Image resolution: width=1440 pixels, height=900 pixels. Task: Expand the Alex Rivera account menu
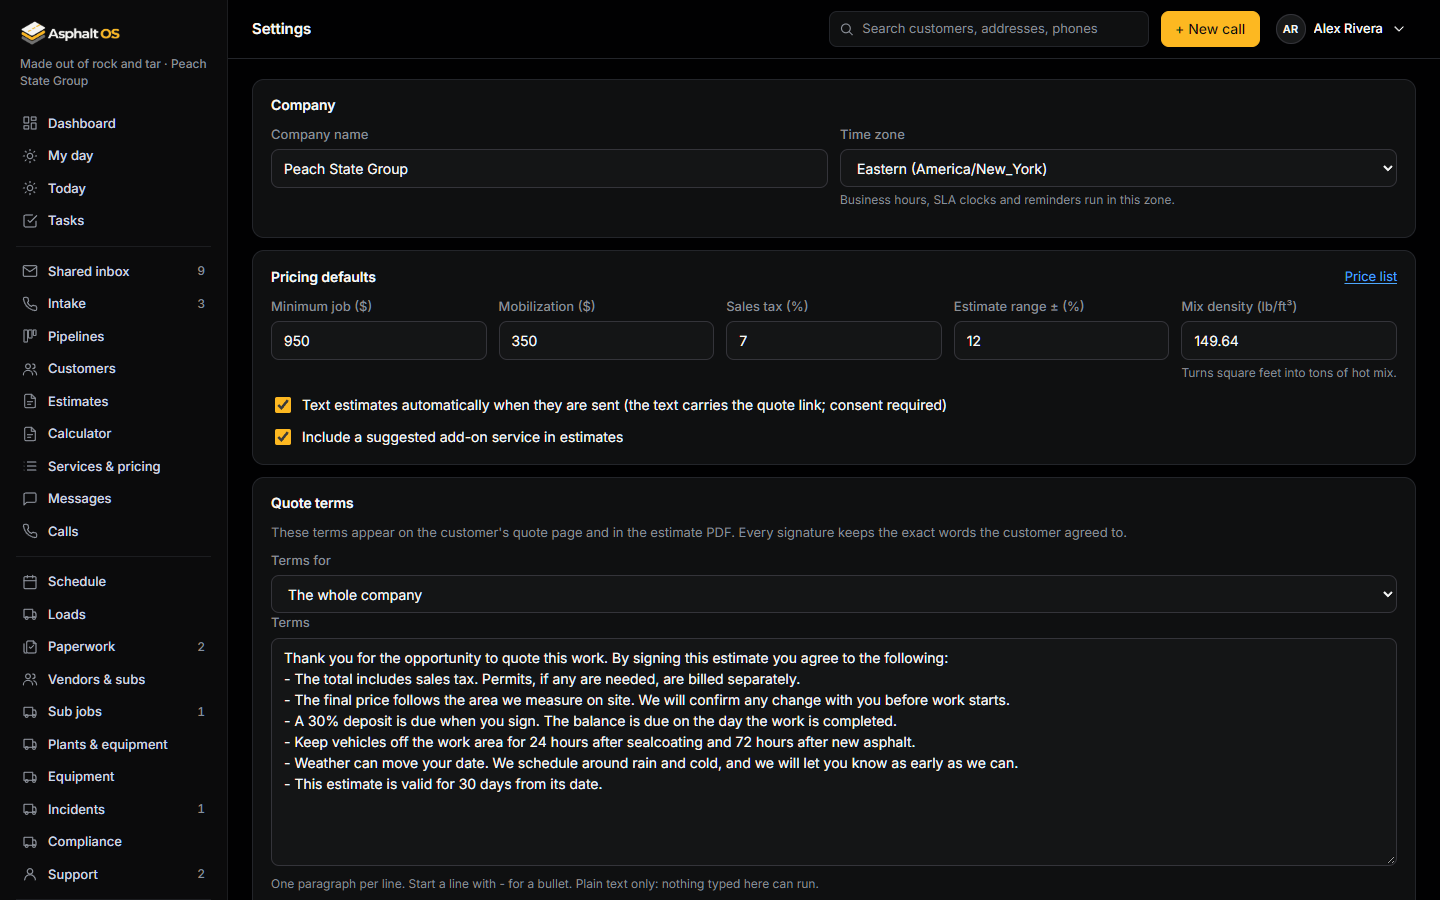[1341, 29]
